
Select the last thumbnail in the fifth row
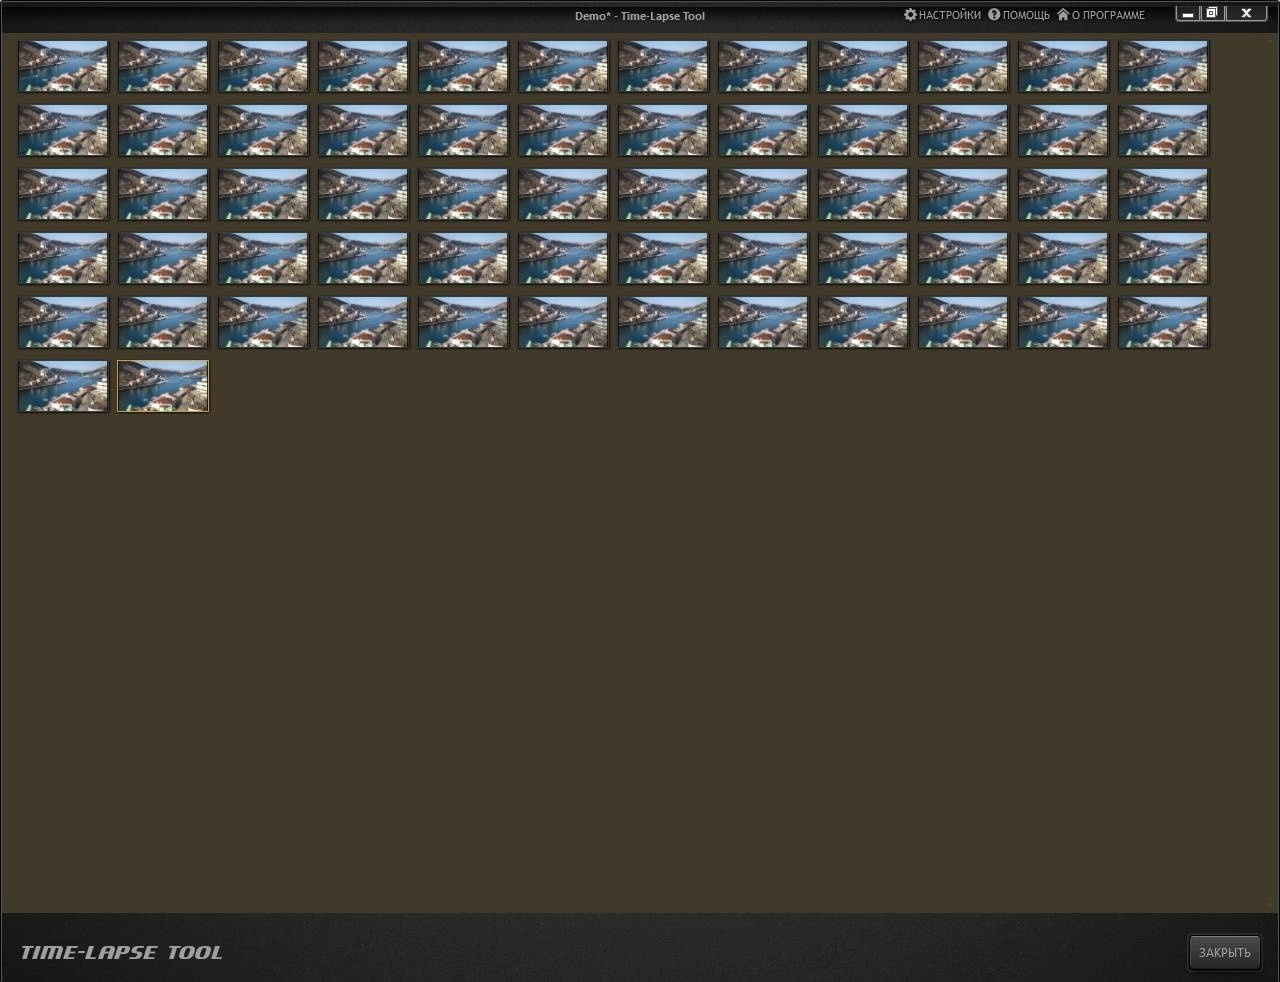pyautogui.click(x=1163, y=322)
